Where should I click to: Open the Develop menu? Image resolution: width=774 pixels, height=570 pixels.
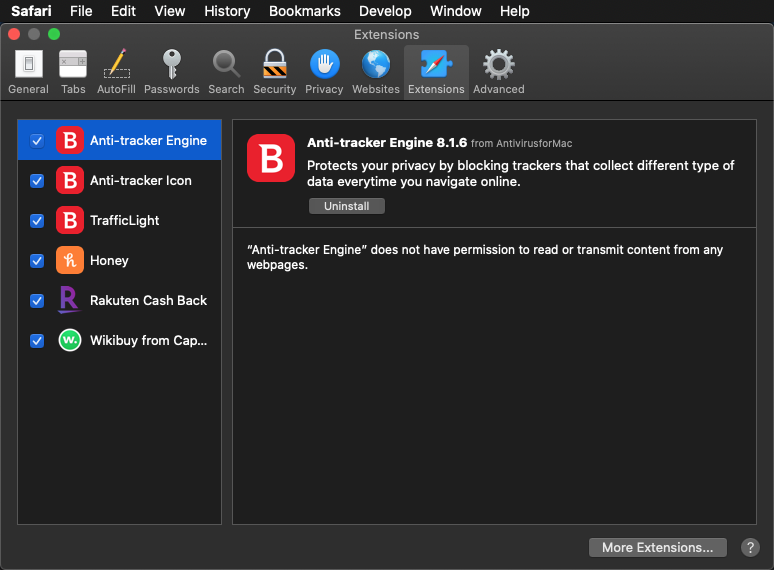pyautogui.click(x=385, y=11)
